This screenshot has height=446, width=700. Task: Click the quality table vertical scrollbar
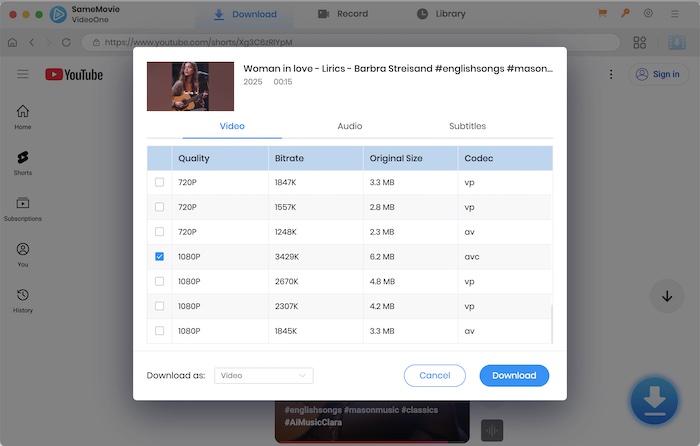[x=552, y=324]
